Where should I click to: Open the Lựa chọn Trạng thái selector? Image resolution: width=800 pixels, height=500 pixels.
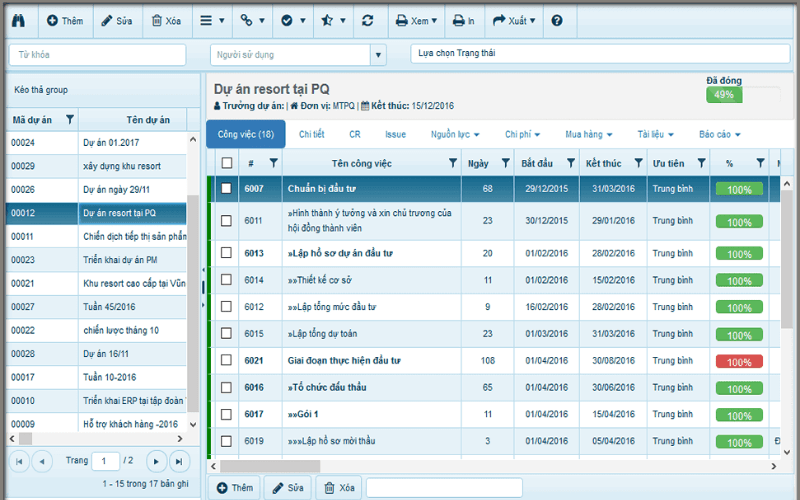coord(600,53)
